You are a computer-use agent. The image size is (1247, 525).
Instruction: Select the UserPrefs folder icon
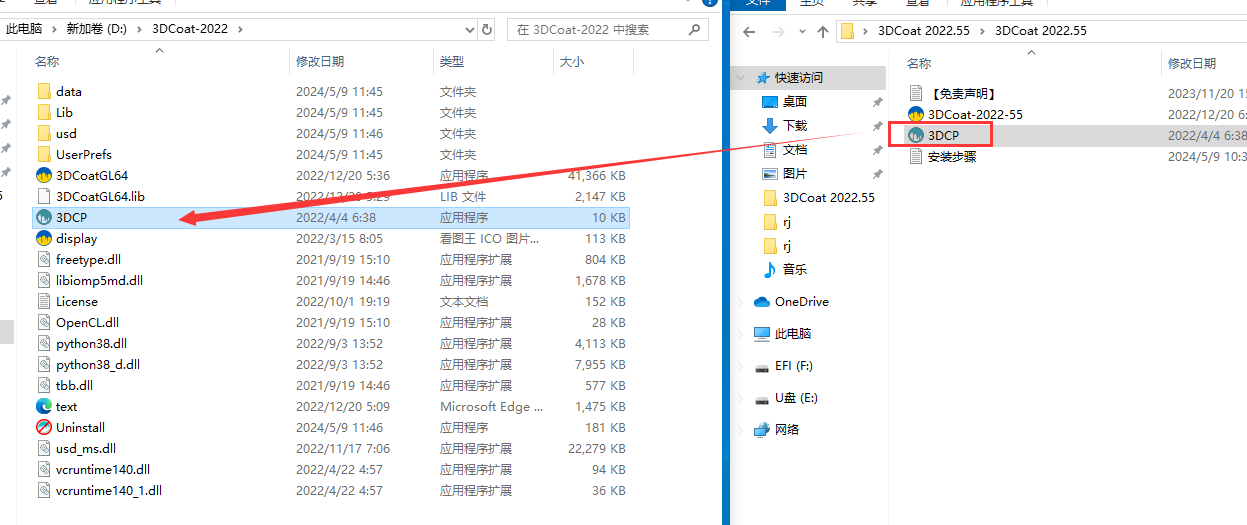43,154
